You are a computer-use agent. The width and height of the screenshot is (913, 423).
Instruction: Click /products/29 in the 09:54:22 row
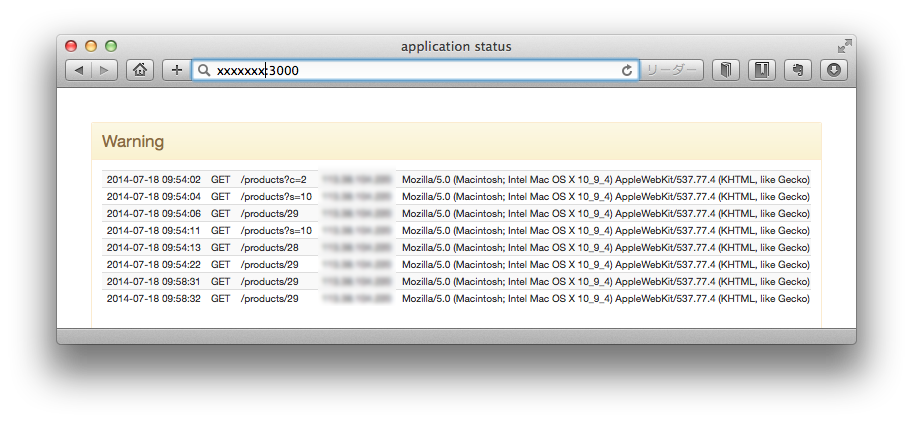(270, 265)
